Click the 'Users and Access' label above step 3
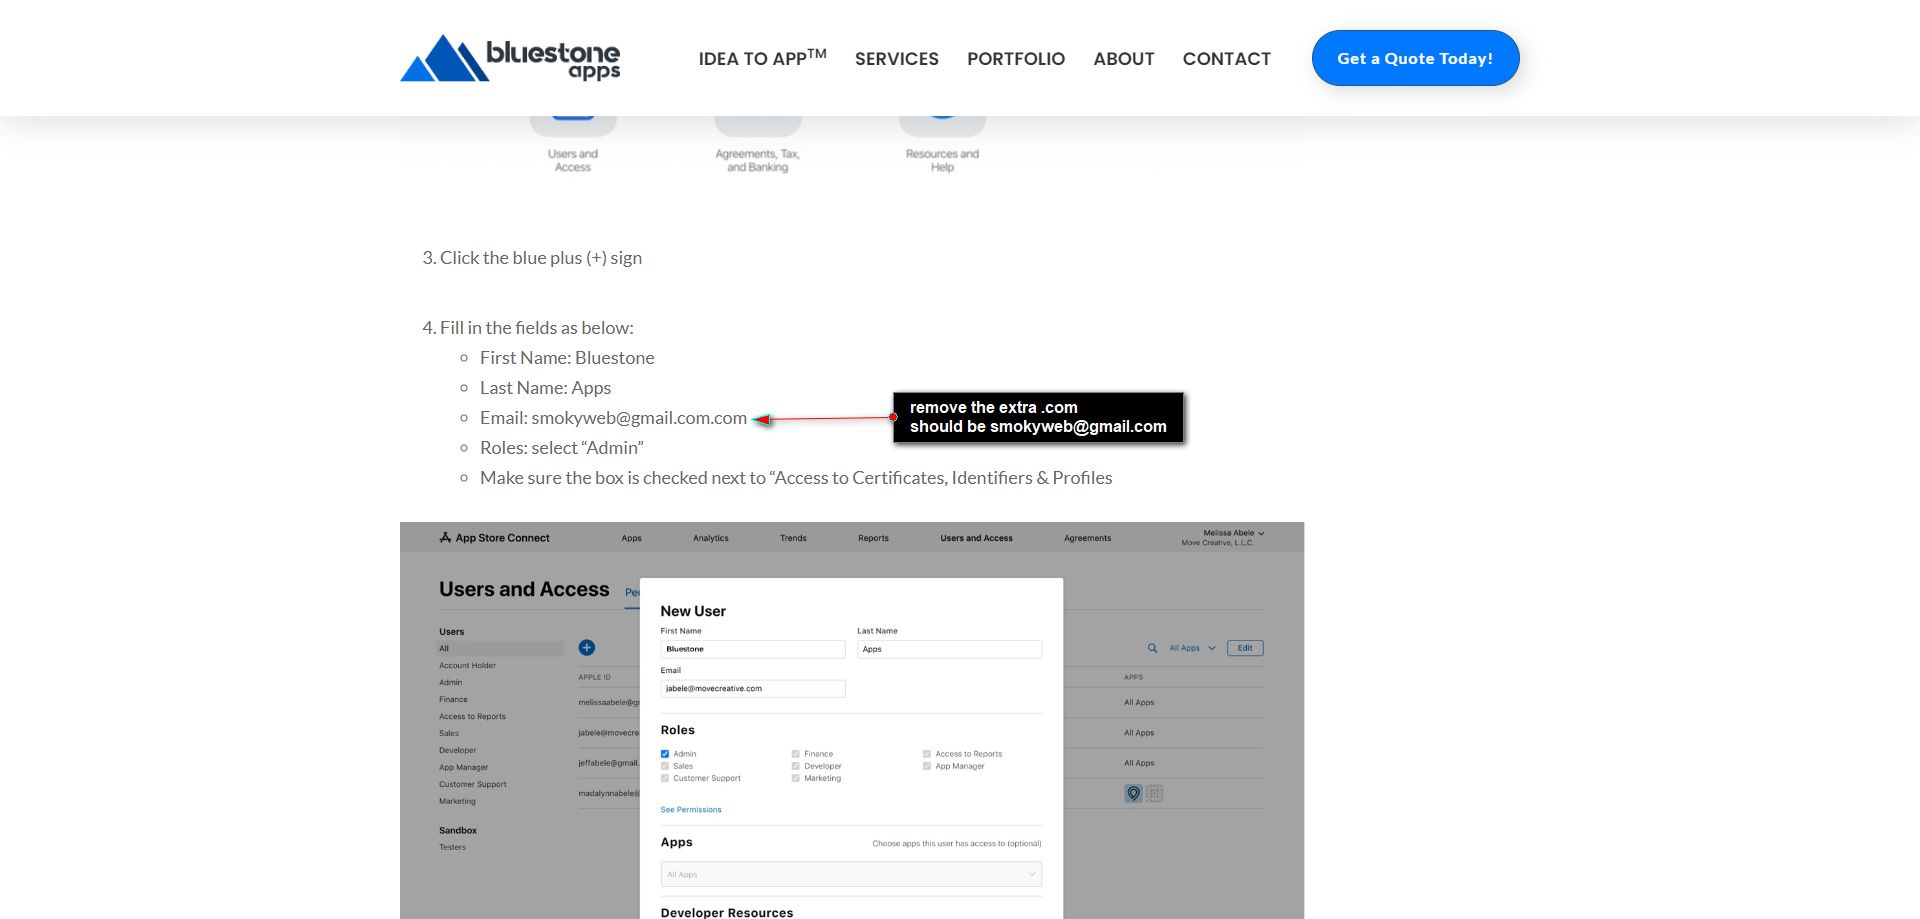Image resolution: width=1920 pixels, height=919 pixels. (573, 160)
